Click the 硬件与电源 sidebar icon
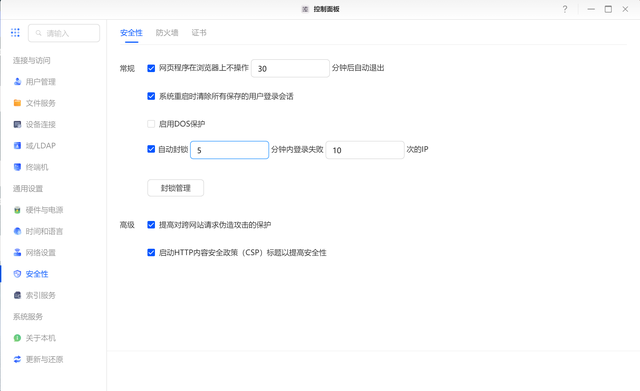Image resolution: width=640 pixels, height=391 pixels. (17, 210)
